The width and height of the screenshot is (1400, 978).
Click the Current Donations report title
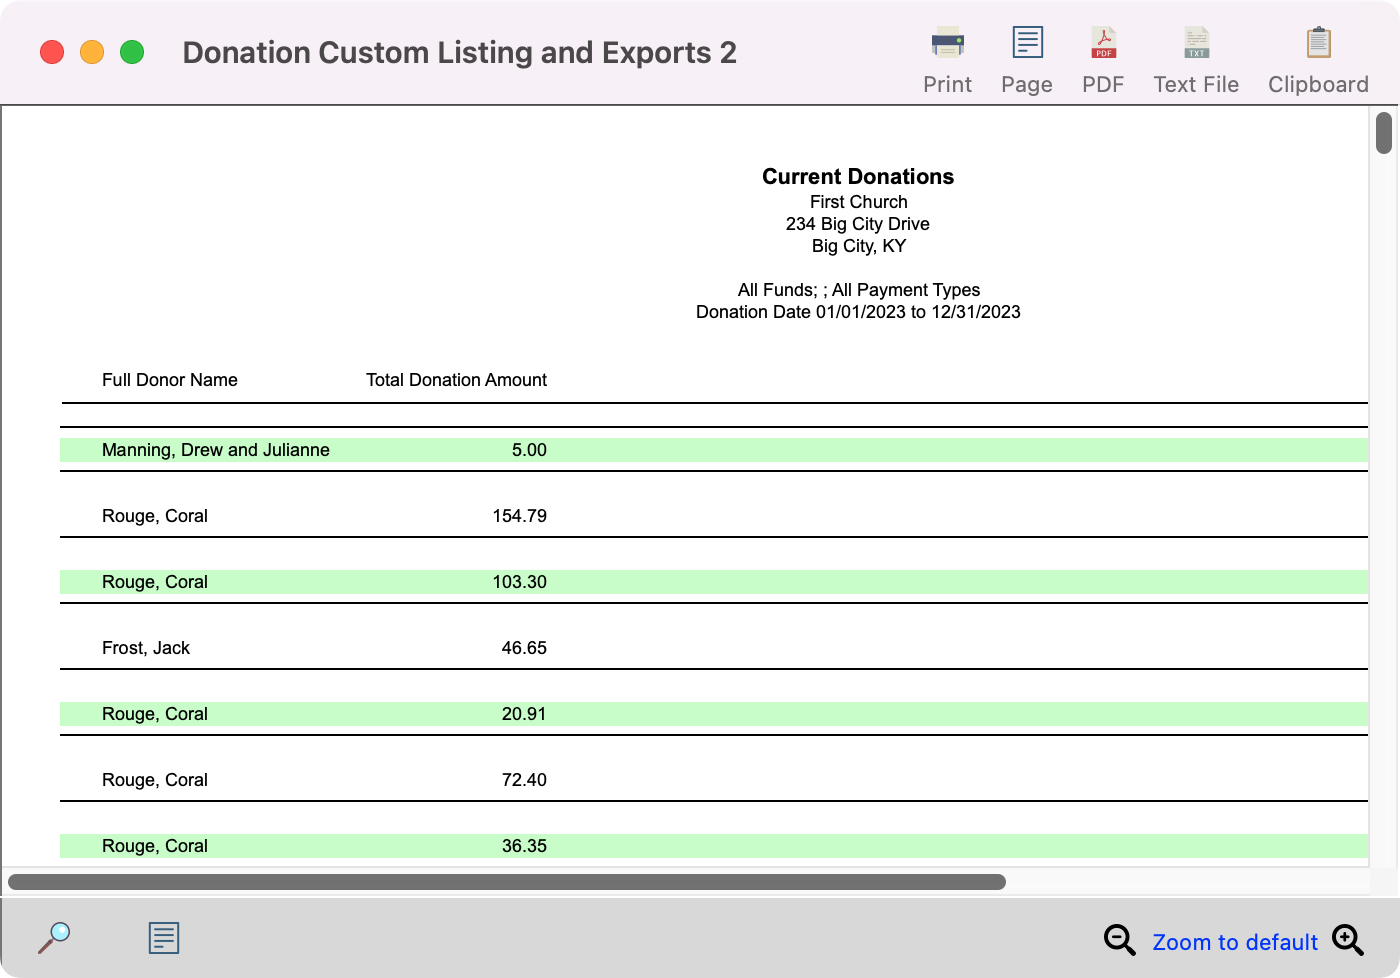[x=858, y=177]
